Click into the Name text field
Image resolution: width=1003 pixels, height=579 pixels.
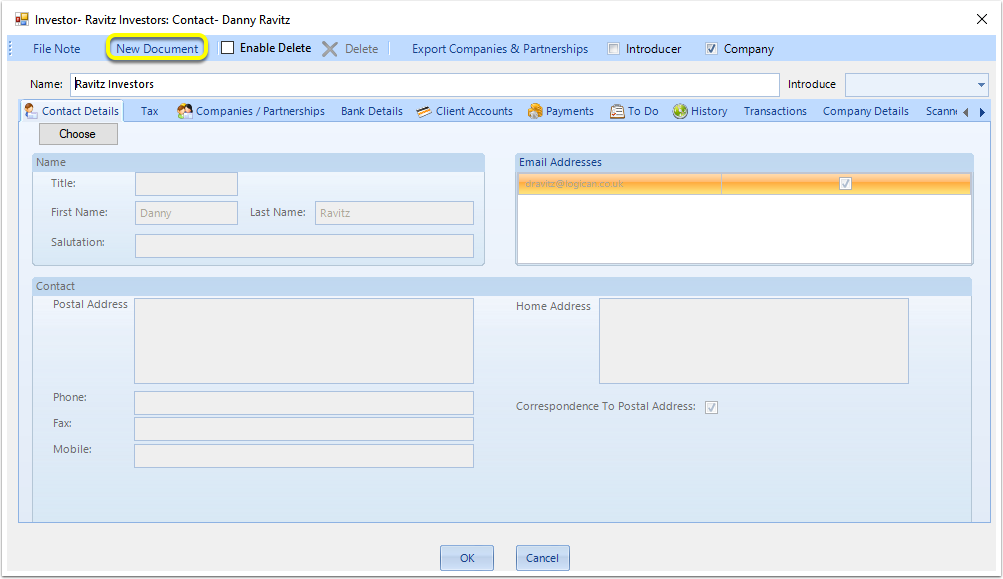[x=425, y=84]
